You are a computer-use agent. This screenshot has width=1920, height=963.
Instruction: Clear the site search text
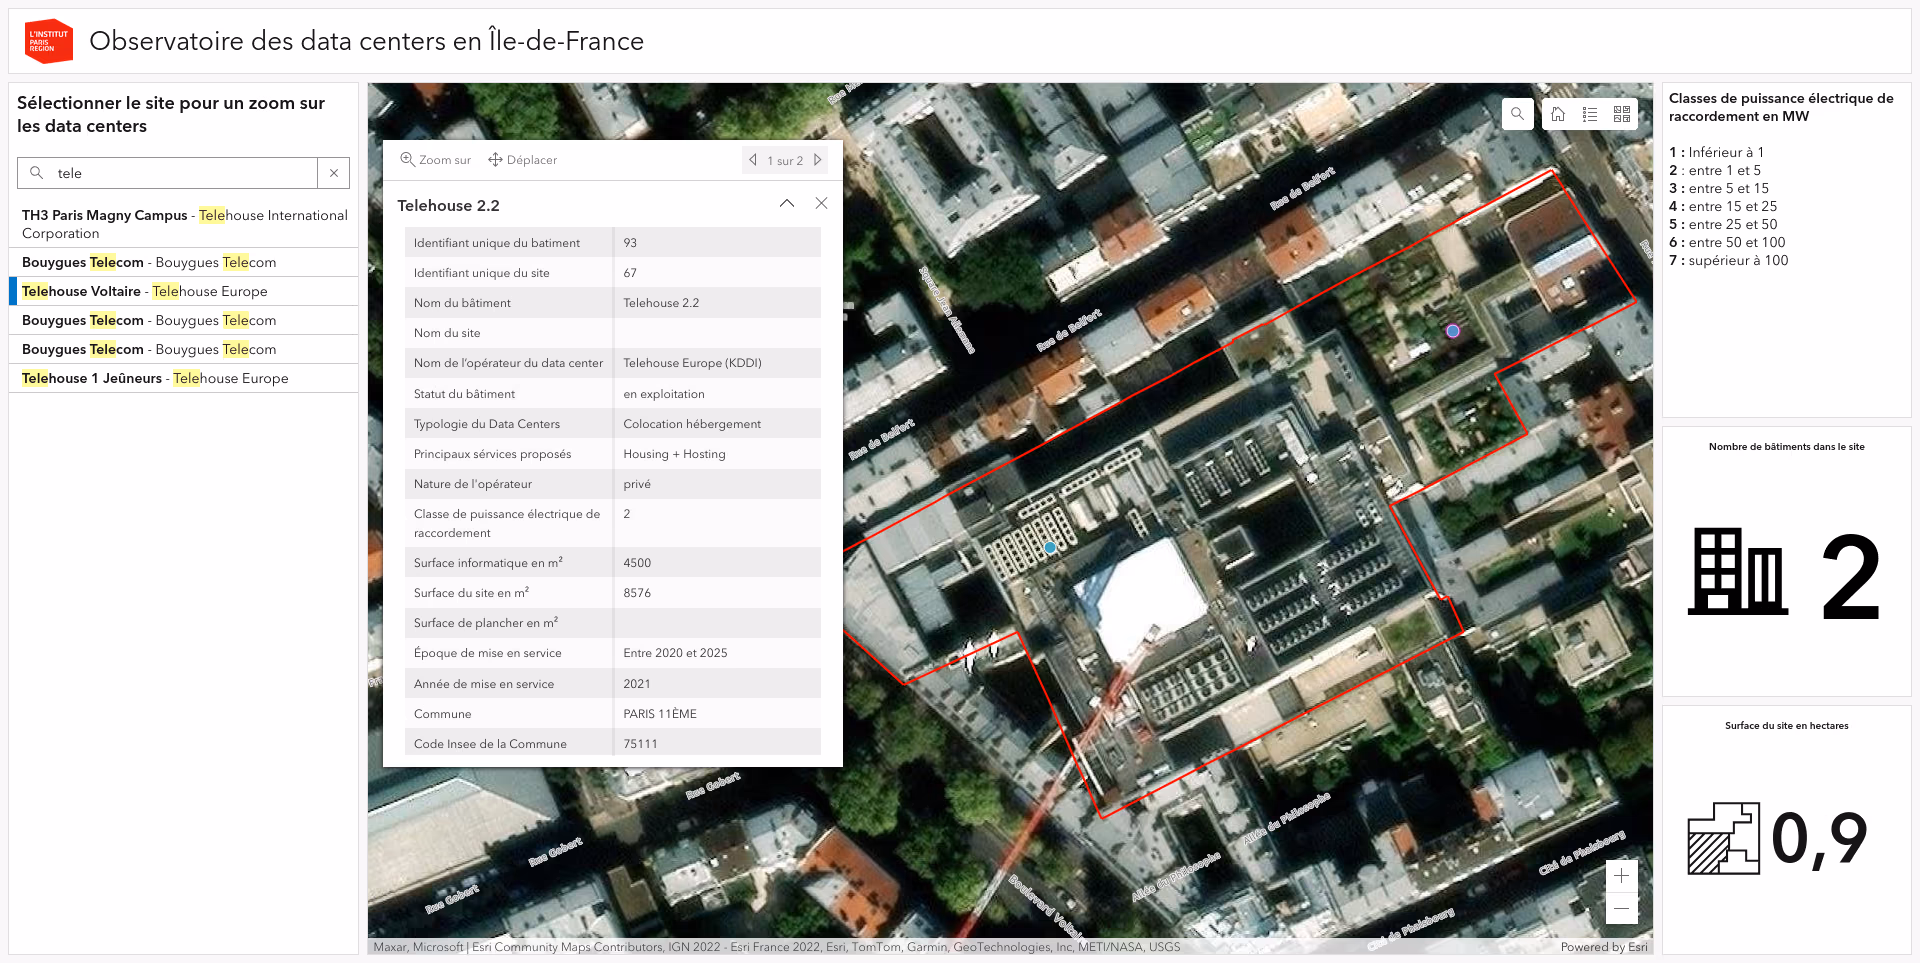tap(334, 173)
